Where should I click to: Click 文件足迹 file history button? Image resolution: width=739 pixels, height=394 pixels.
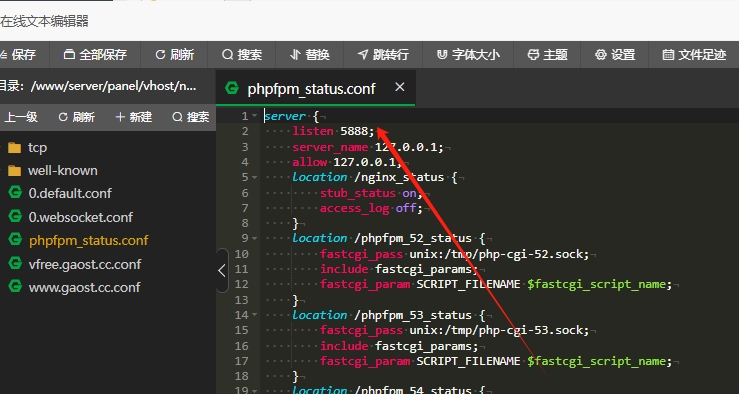tap(694, 55)
